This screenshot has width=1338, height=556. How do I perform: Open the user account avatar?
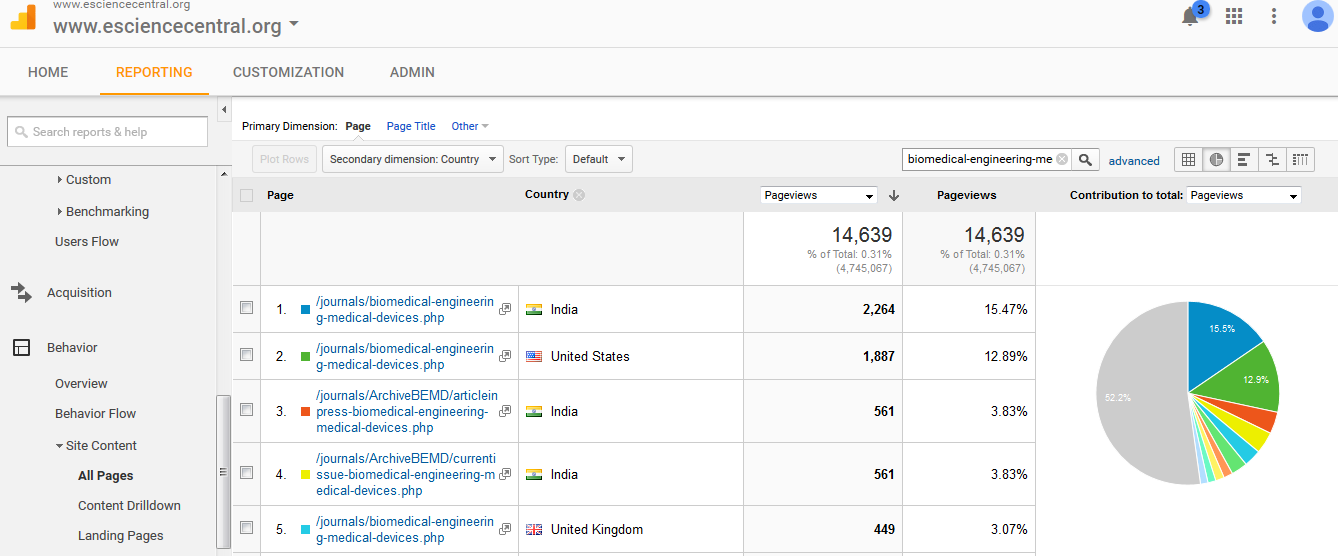coord(1317,16)
